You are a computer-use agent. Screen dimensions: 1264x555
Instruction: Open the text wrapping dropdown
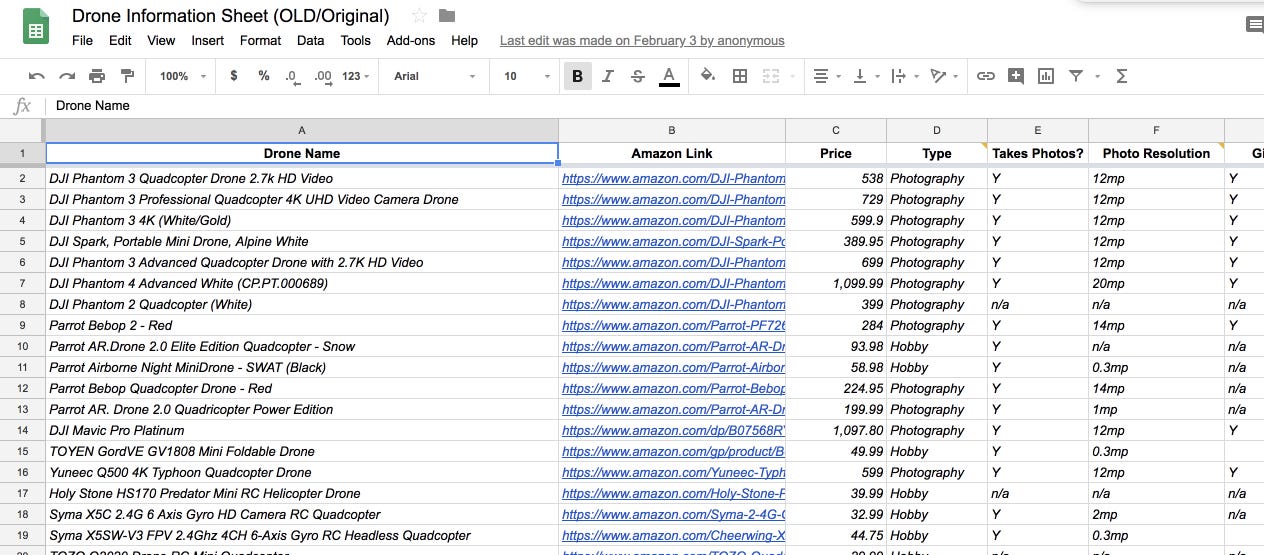point(903,76)
